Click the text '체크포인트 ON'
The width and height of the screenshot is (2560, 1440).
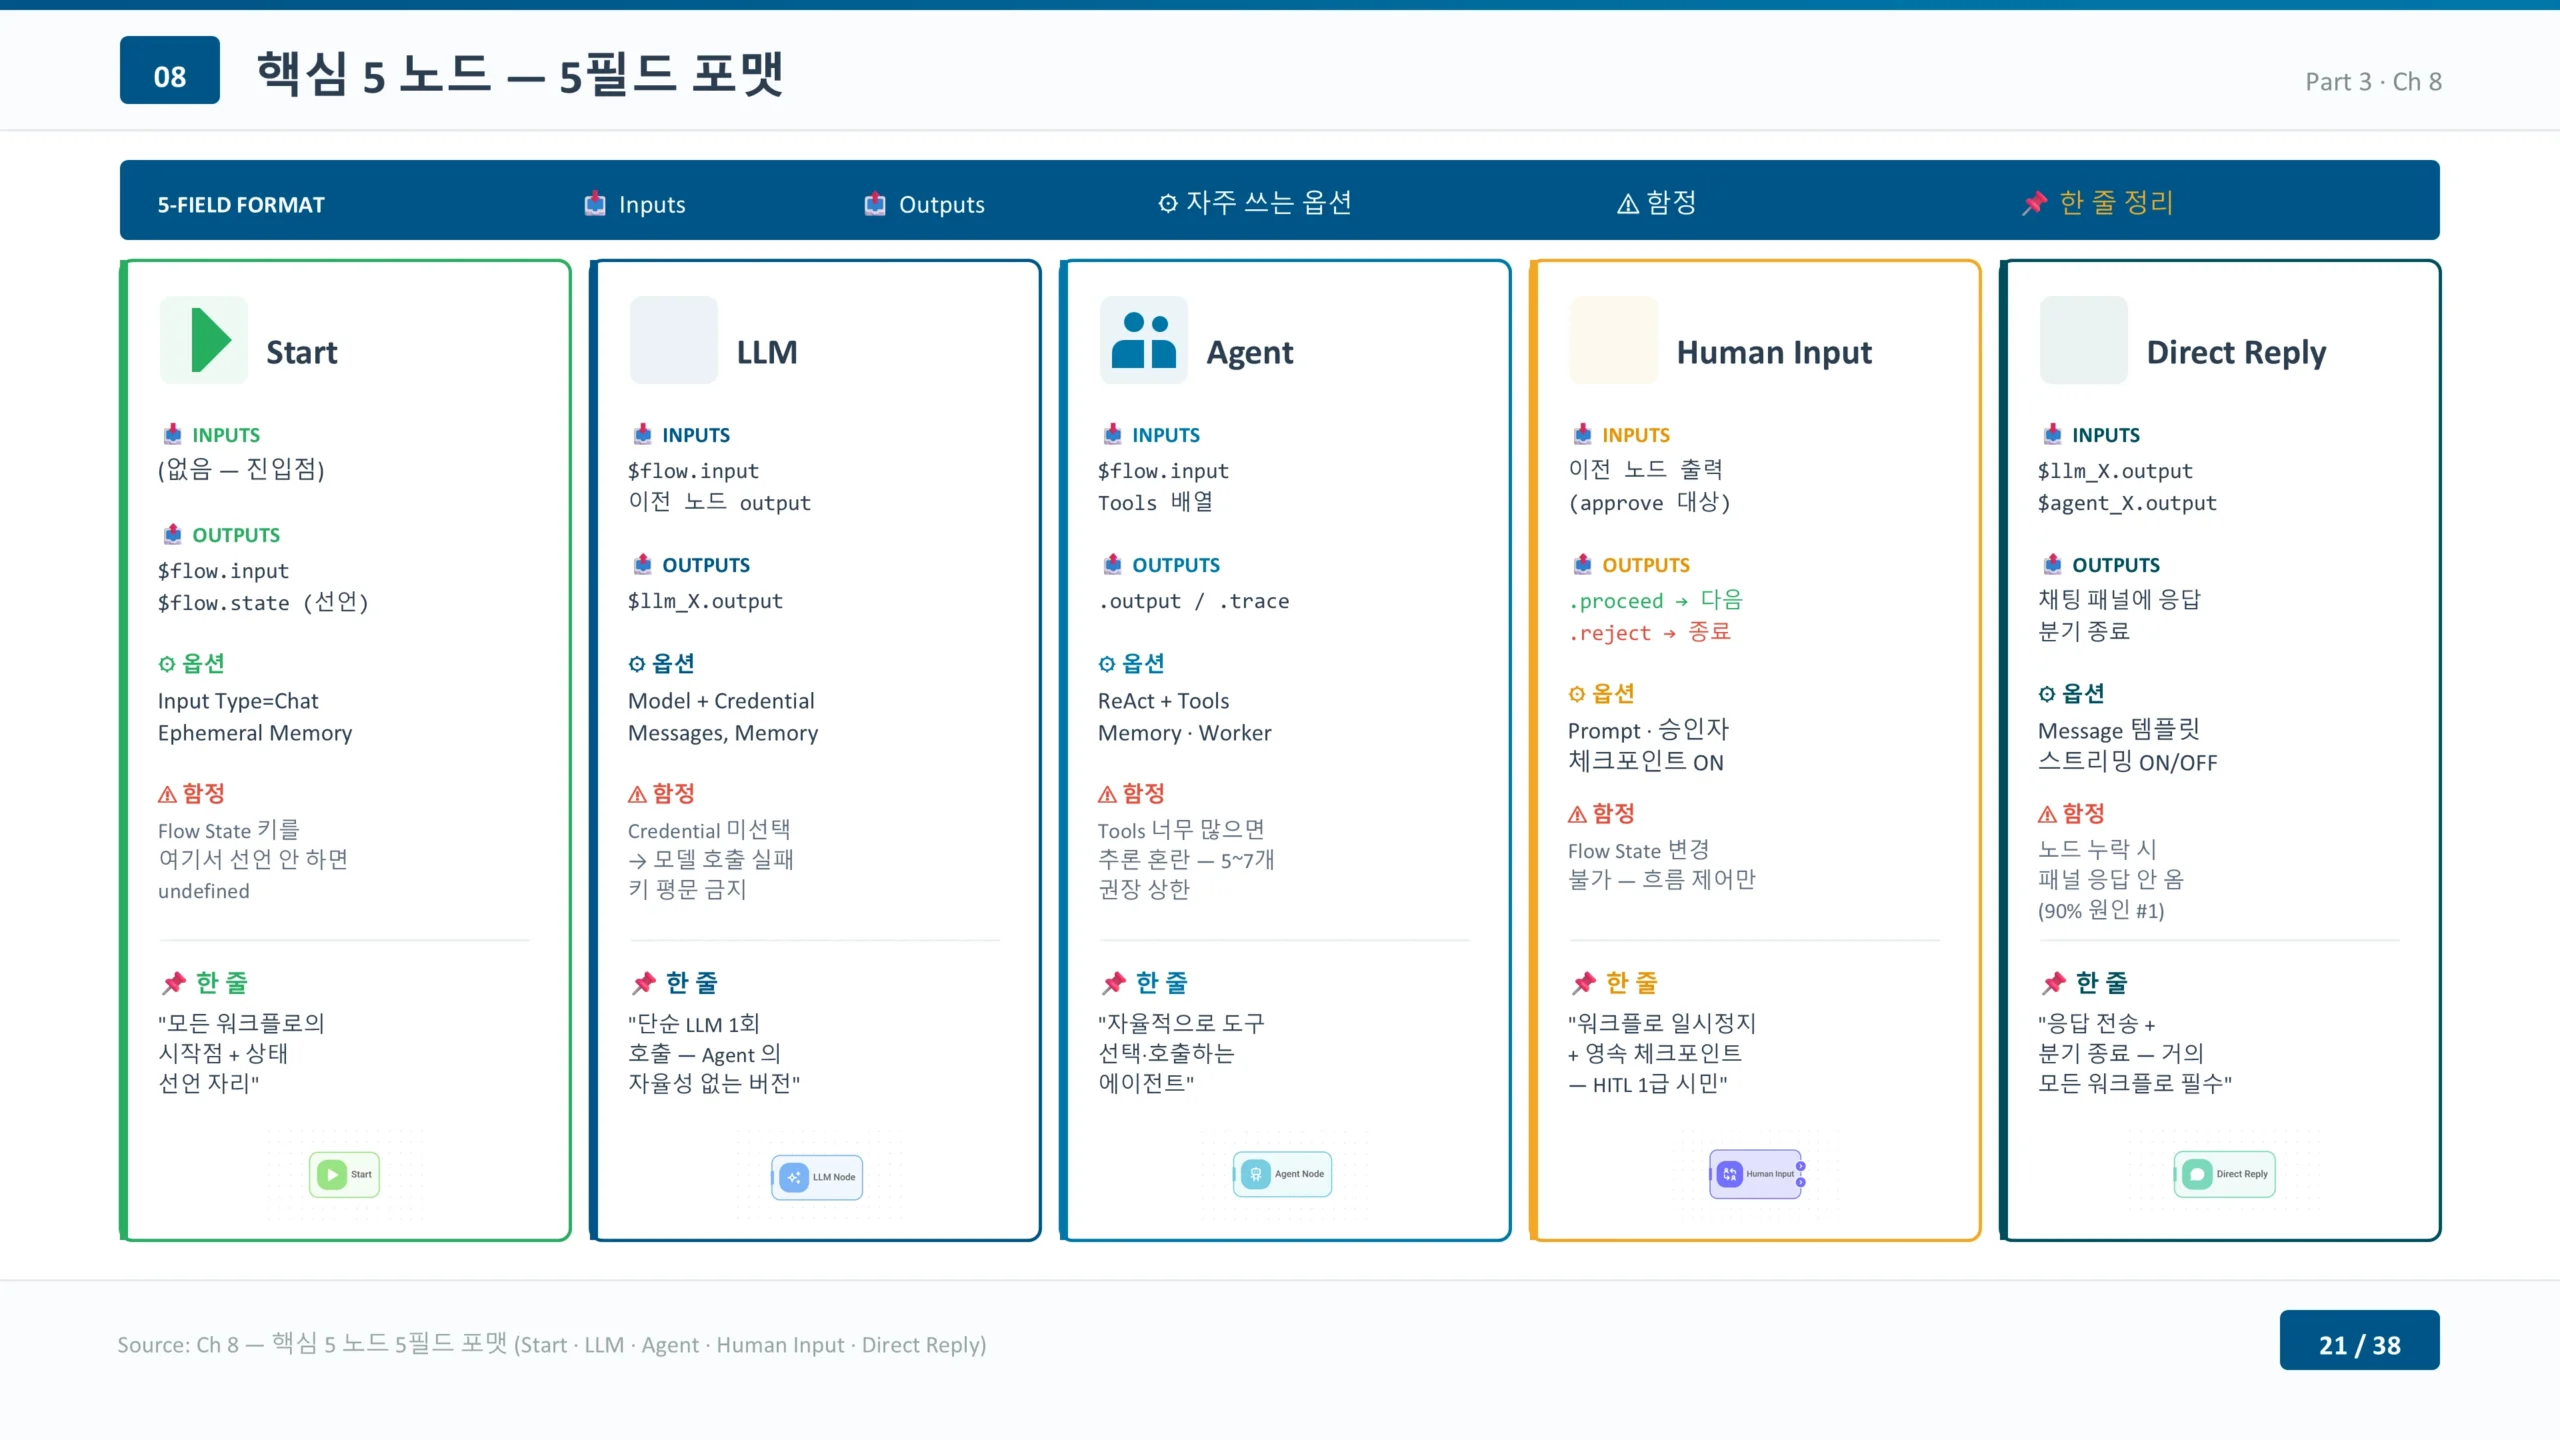tap(1646, 762)
